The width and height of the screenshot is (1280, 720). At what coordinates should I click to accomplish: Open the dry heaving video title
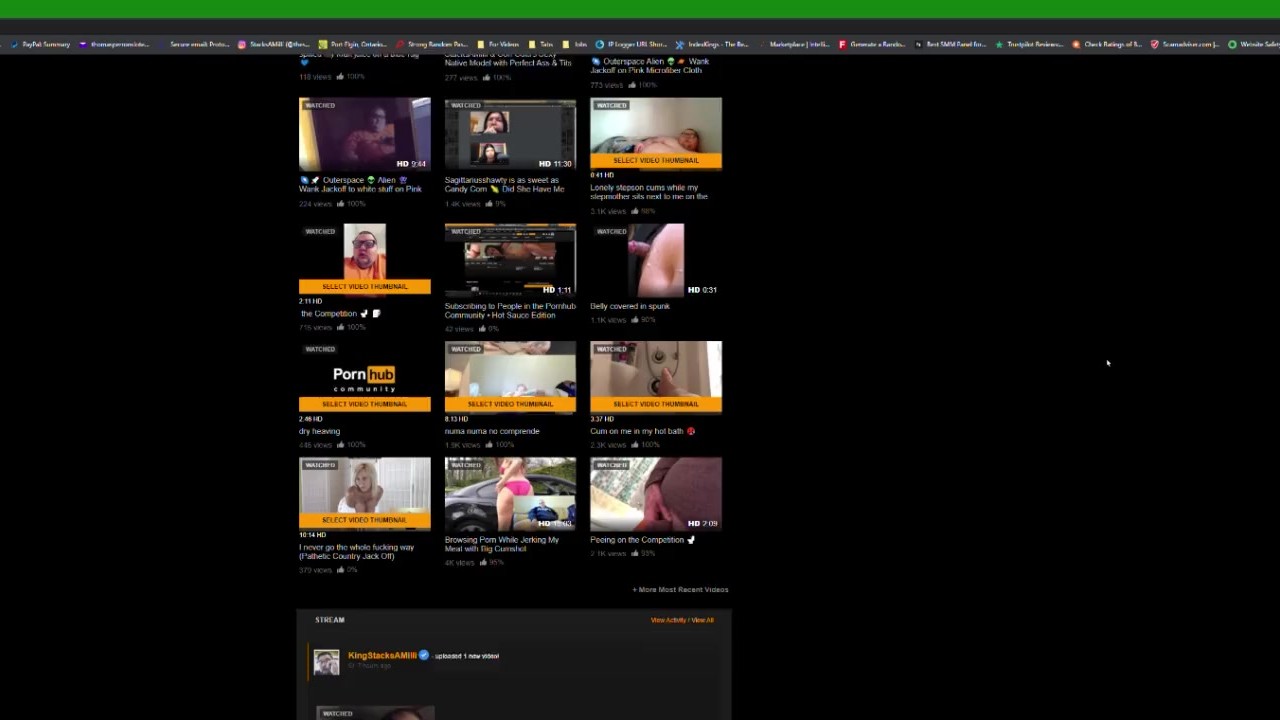click(320, 431)
